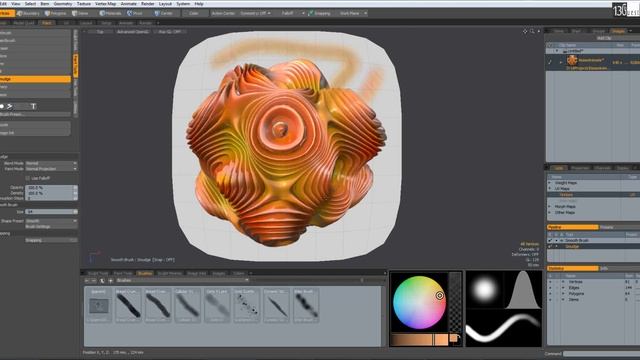The height and width of the screenshot is (360, 640).
Task: Open the Render menu
Action: (x=148, y=4)
